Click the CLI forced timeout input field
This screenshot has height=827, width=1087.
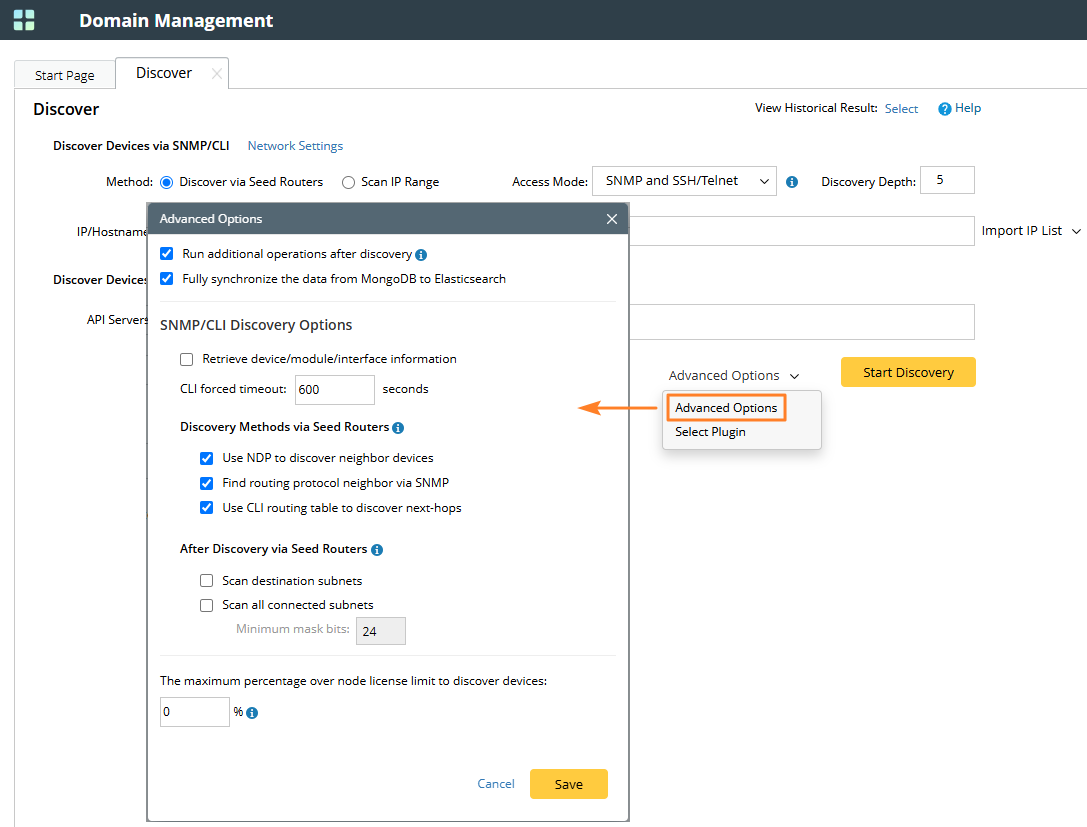coord(335,390)
